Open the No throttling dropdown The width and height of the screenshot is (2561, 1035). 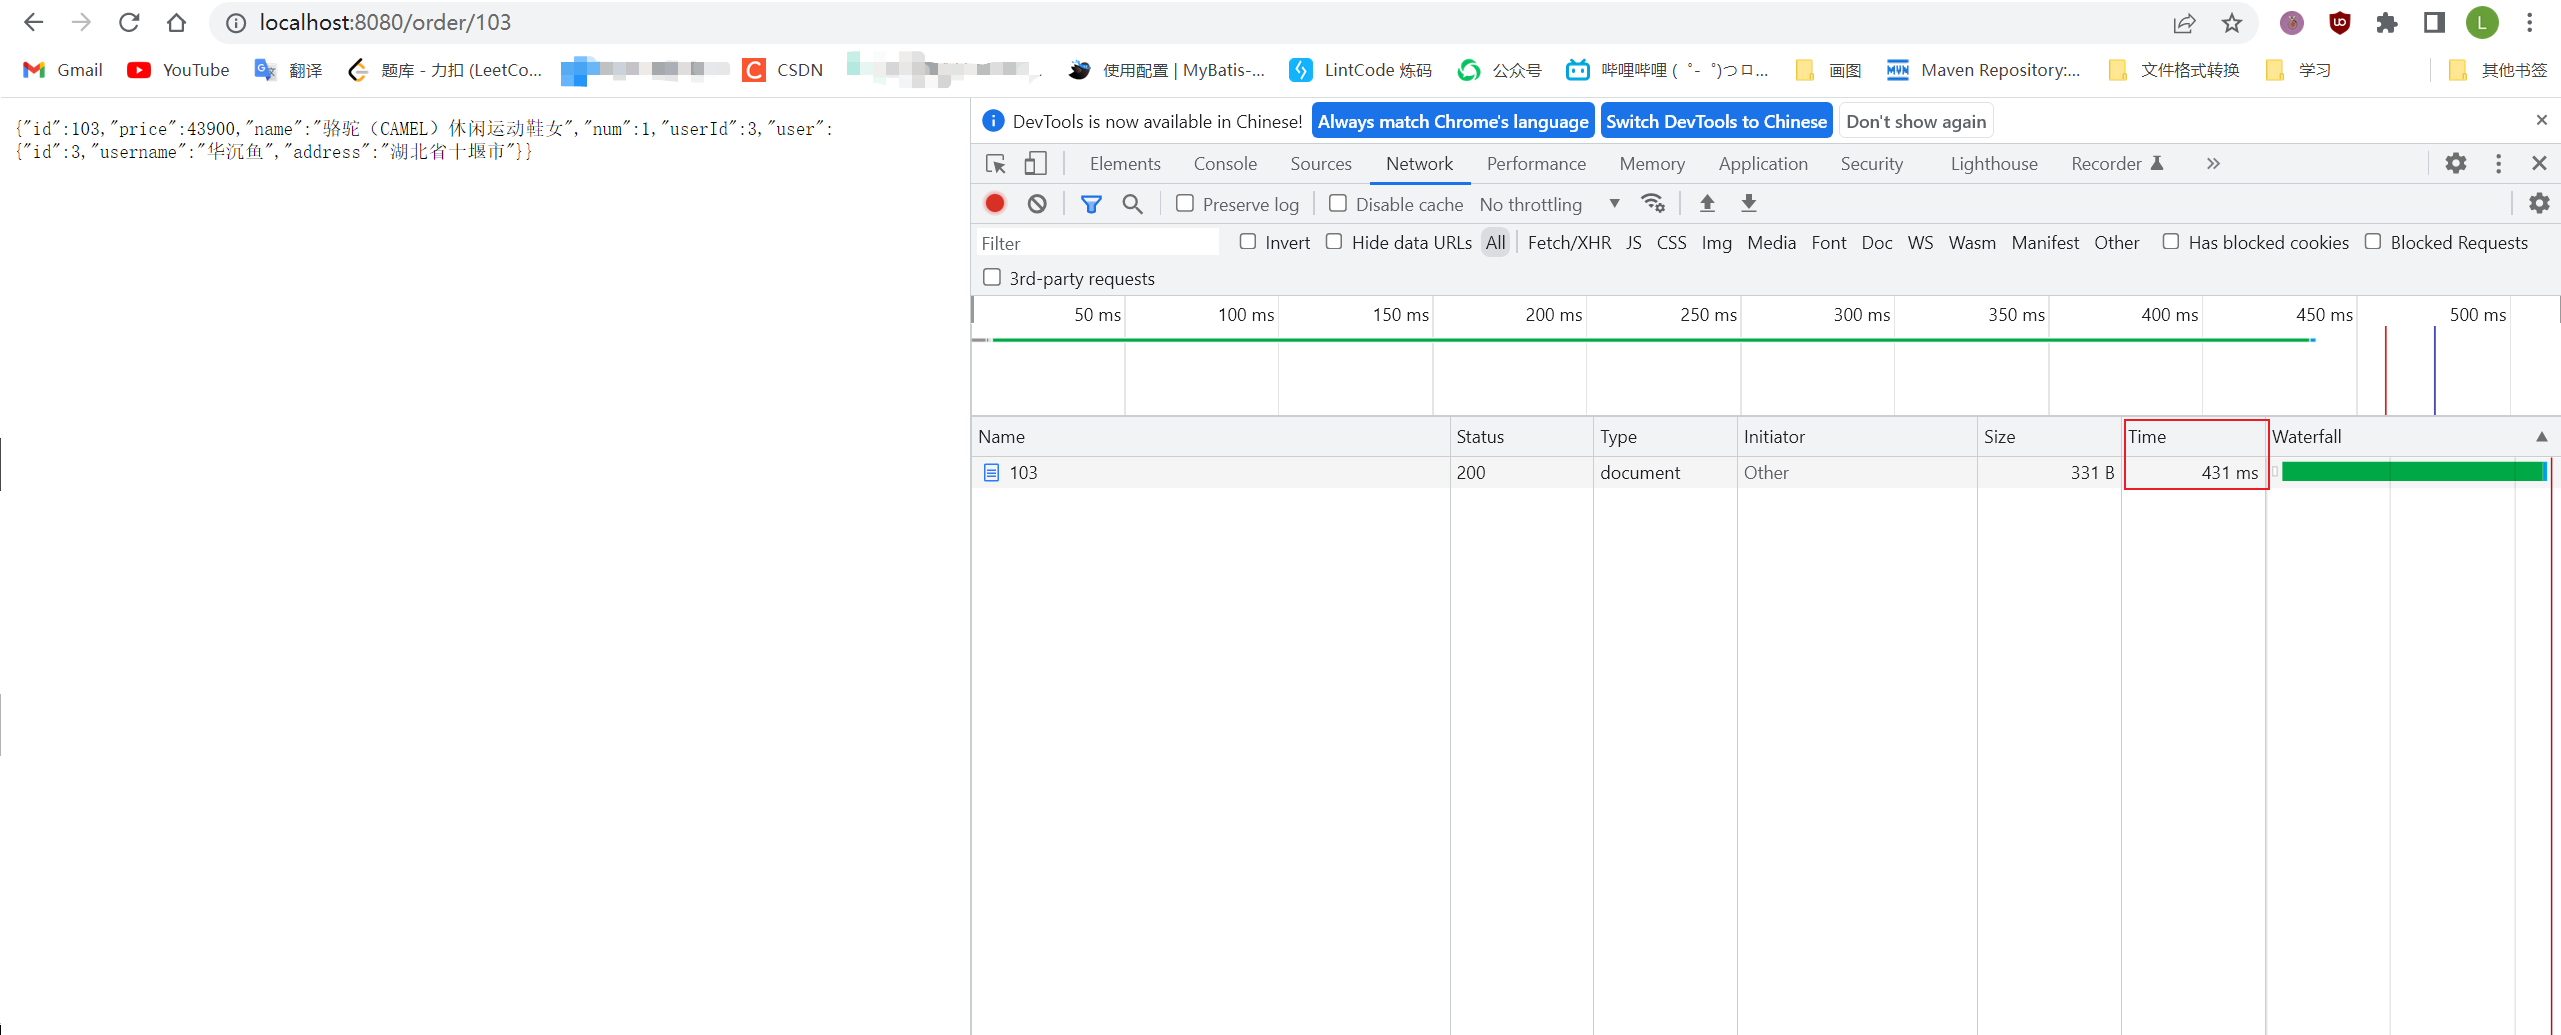[x=1549, y=204]
